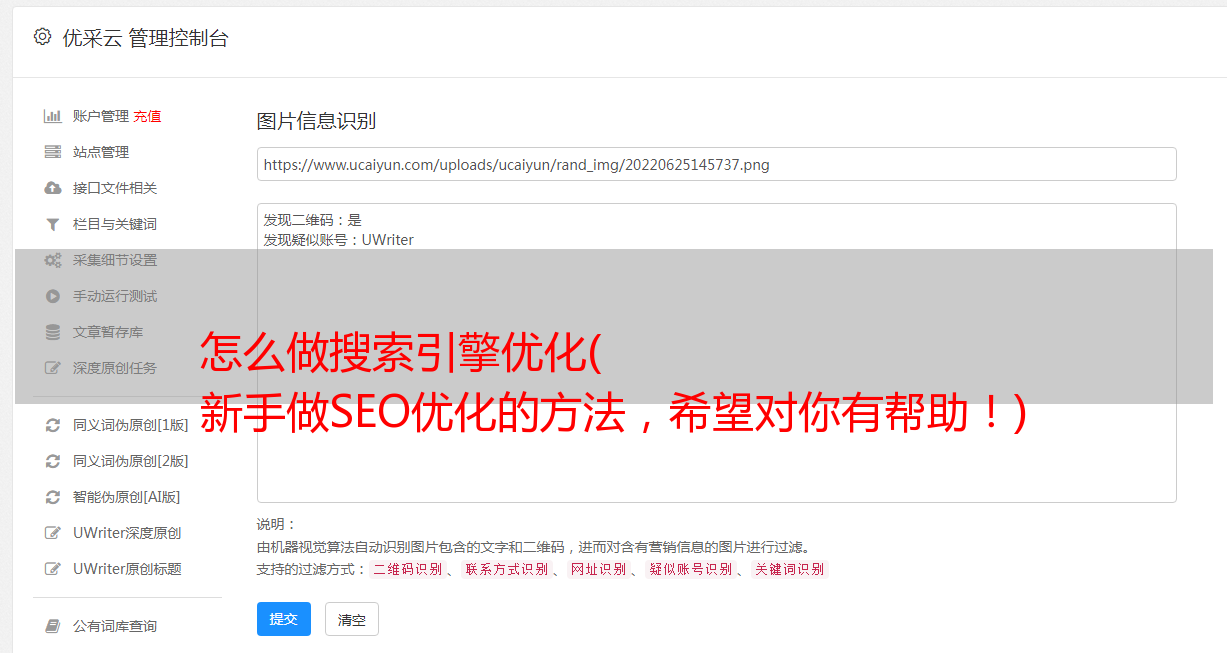Image resolution: width=1227 pixels, height=653 pixels.
Task: Open 站点管理 in sidebar
Action: click(x=101, y=152)
